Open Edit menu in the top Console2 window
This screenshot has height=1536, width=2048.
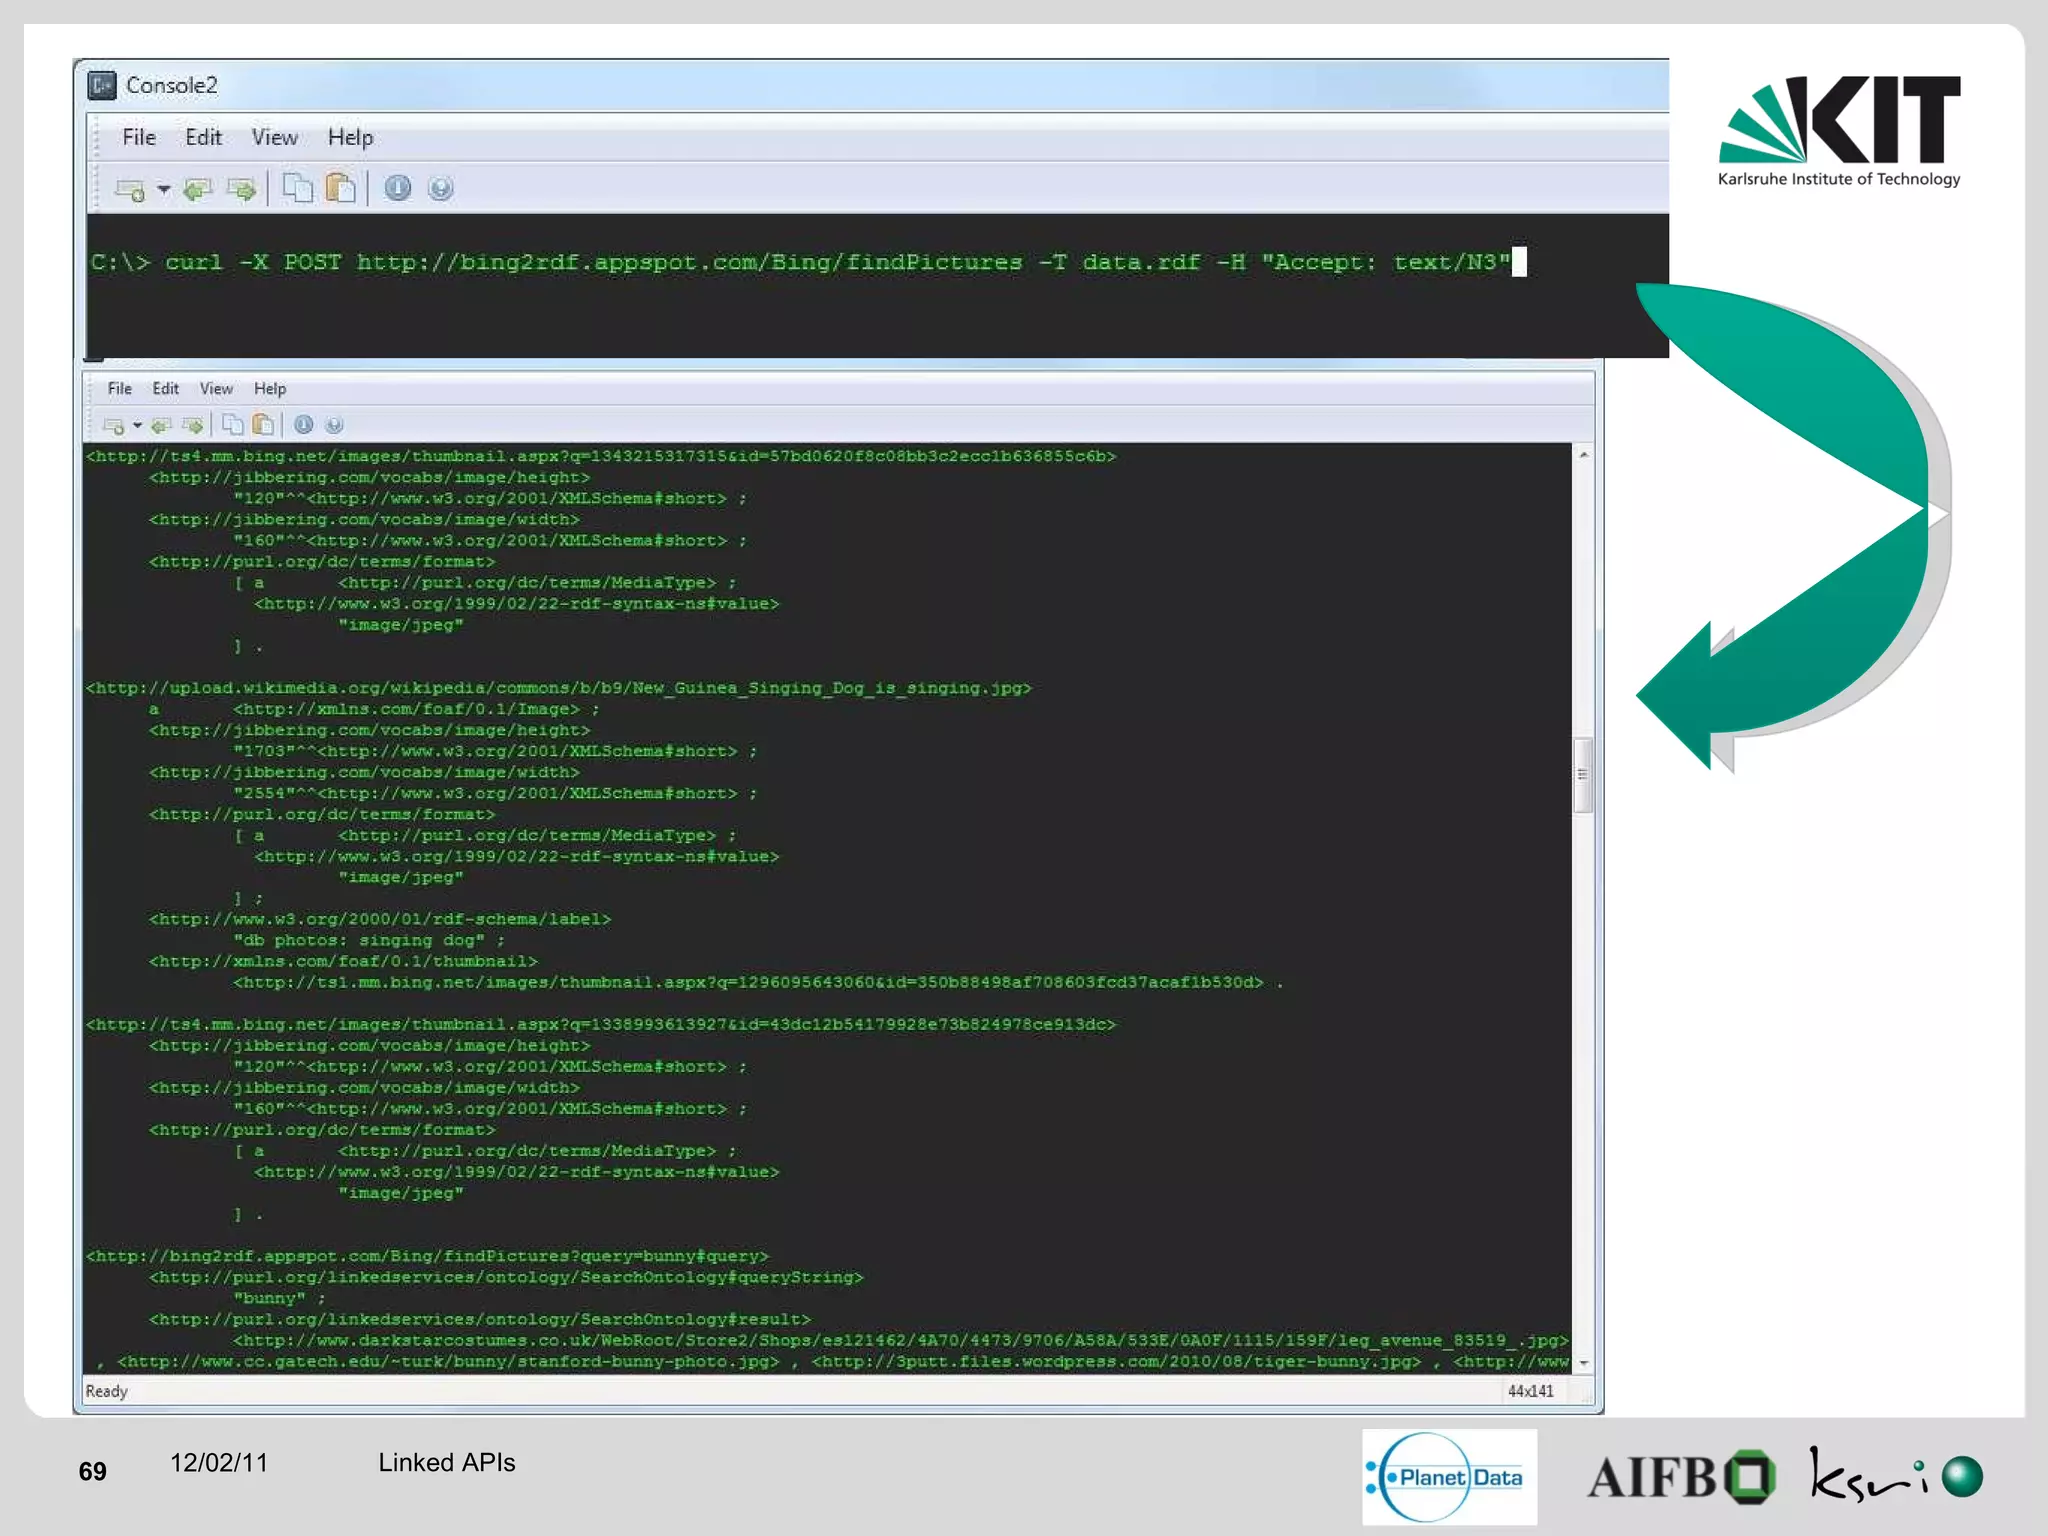click(203, 137)
